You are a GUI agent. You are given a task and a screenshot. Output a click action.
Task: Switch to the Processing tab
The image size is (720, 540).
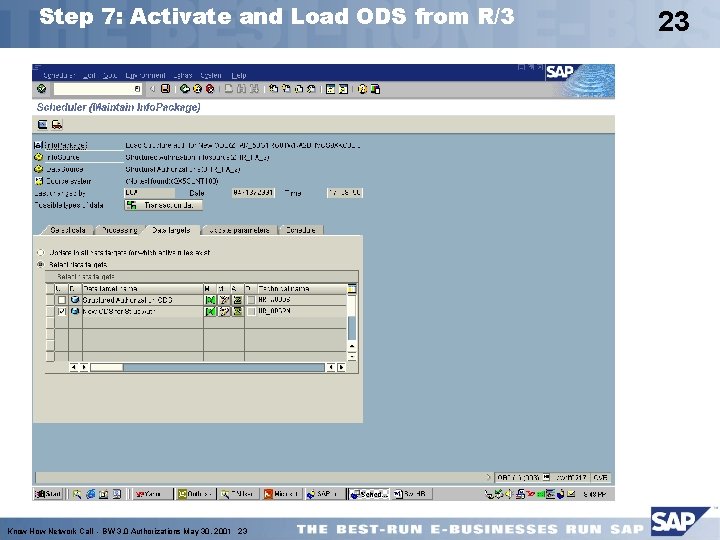[120, 230]
